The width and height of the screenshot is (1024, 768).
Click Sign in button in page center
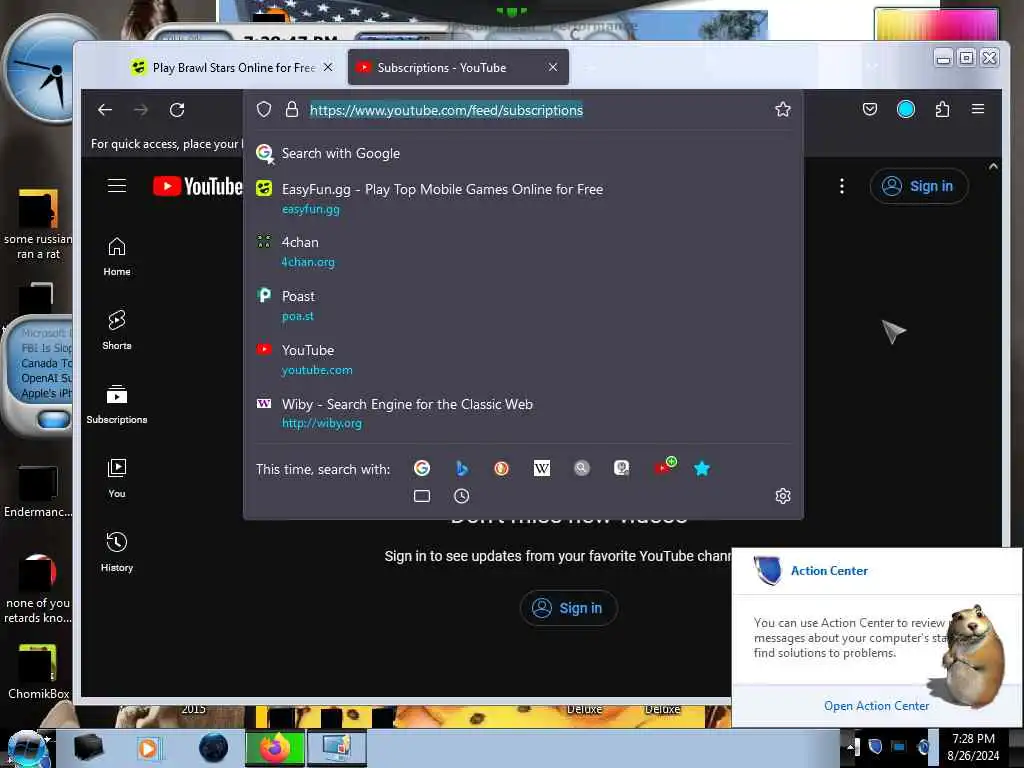568,608
